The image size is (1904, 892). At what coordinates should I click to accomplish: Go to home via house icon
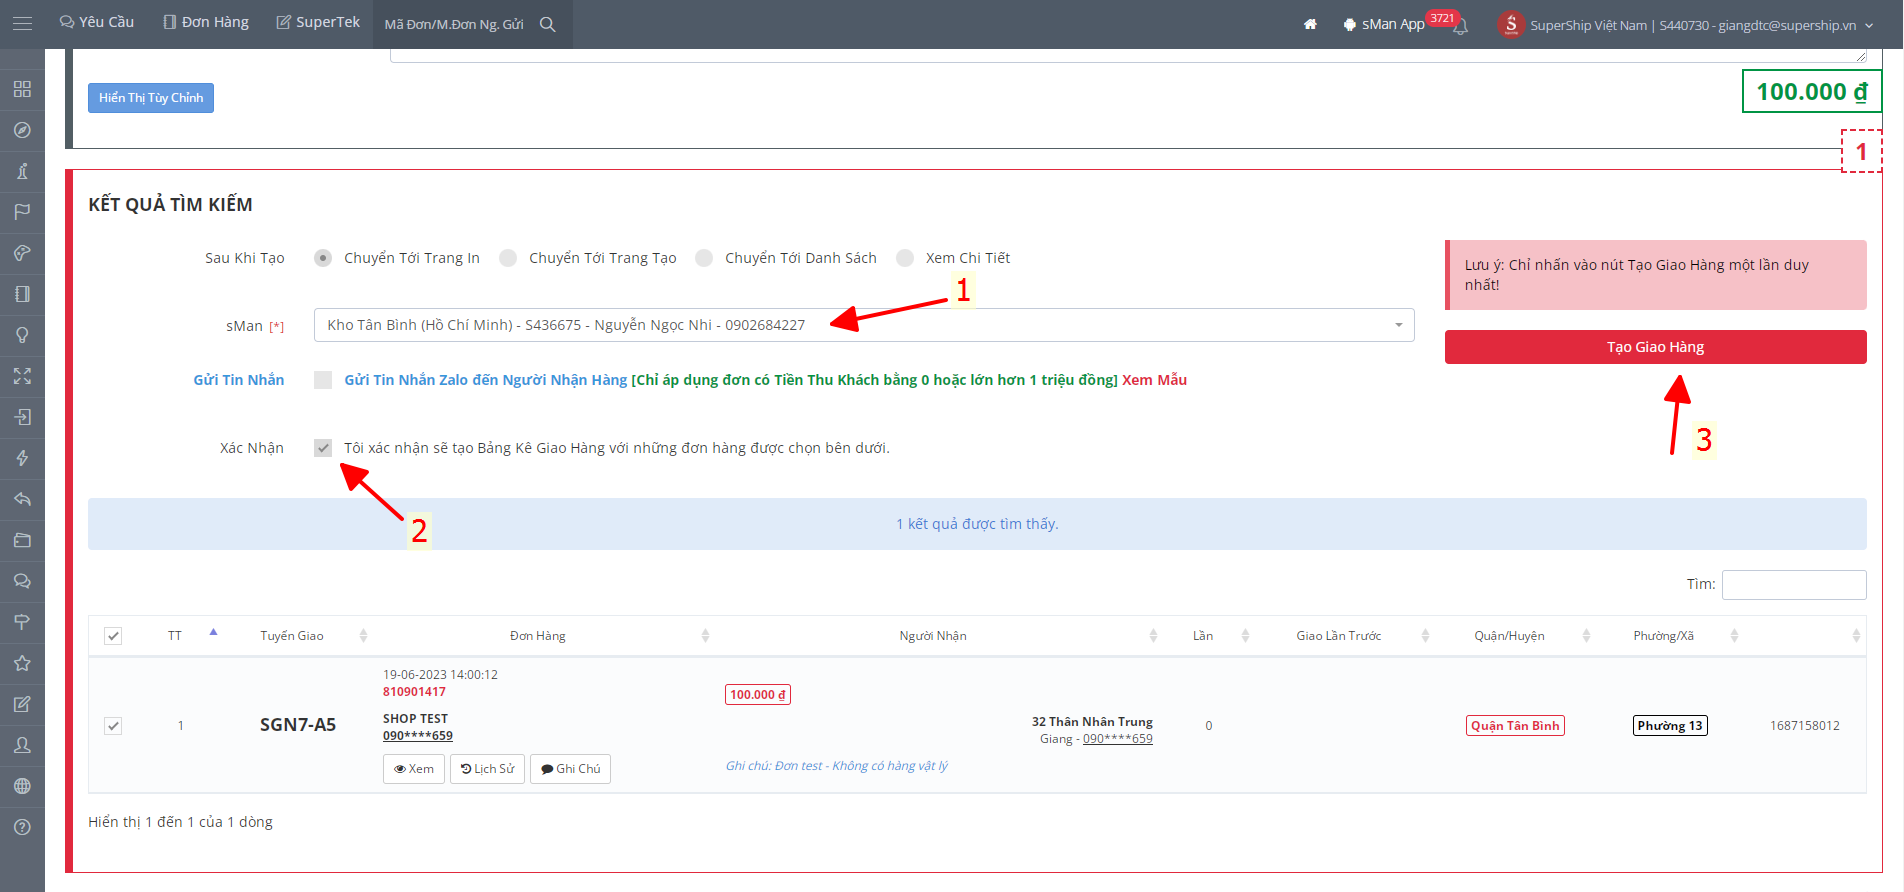[1310, 24]
